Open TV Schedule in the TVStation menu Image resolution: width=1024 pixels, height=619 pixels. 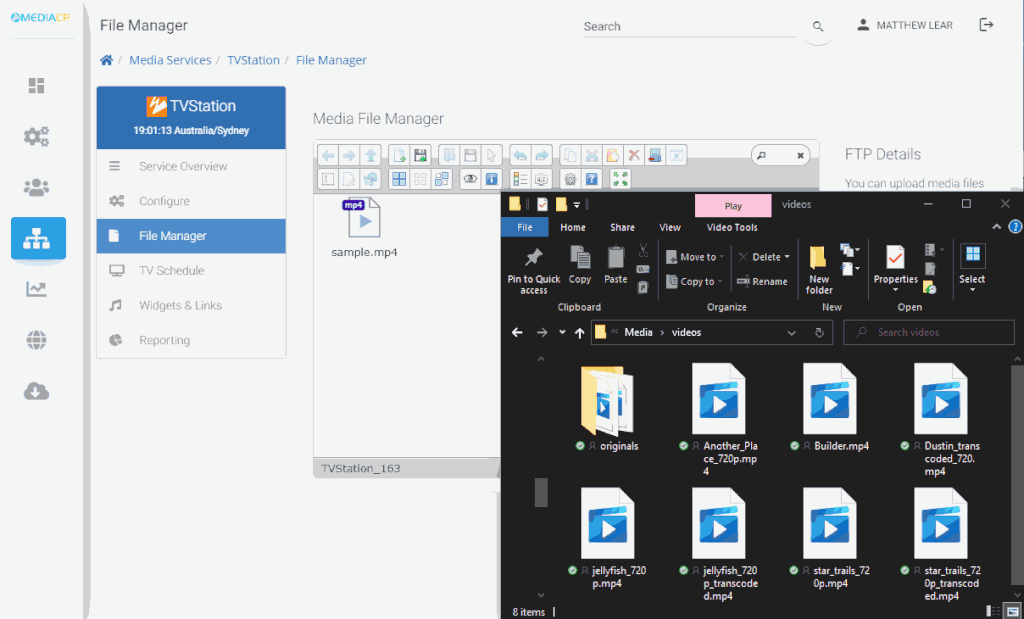point(191,270)
